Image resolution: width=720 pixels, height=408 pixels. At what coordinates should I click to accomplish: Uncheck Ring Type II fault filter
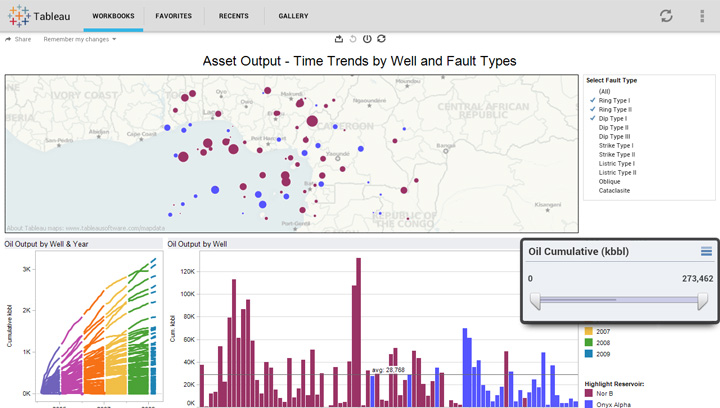[x=593, y=109]
